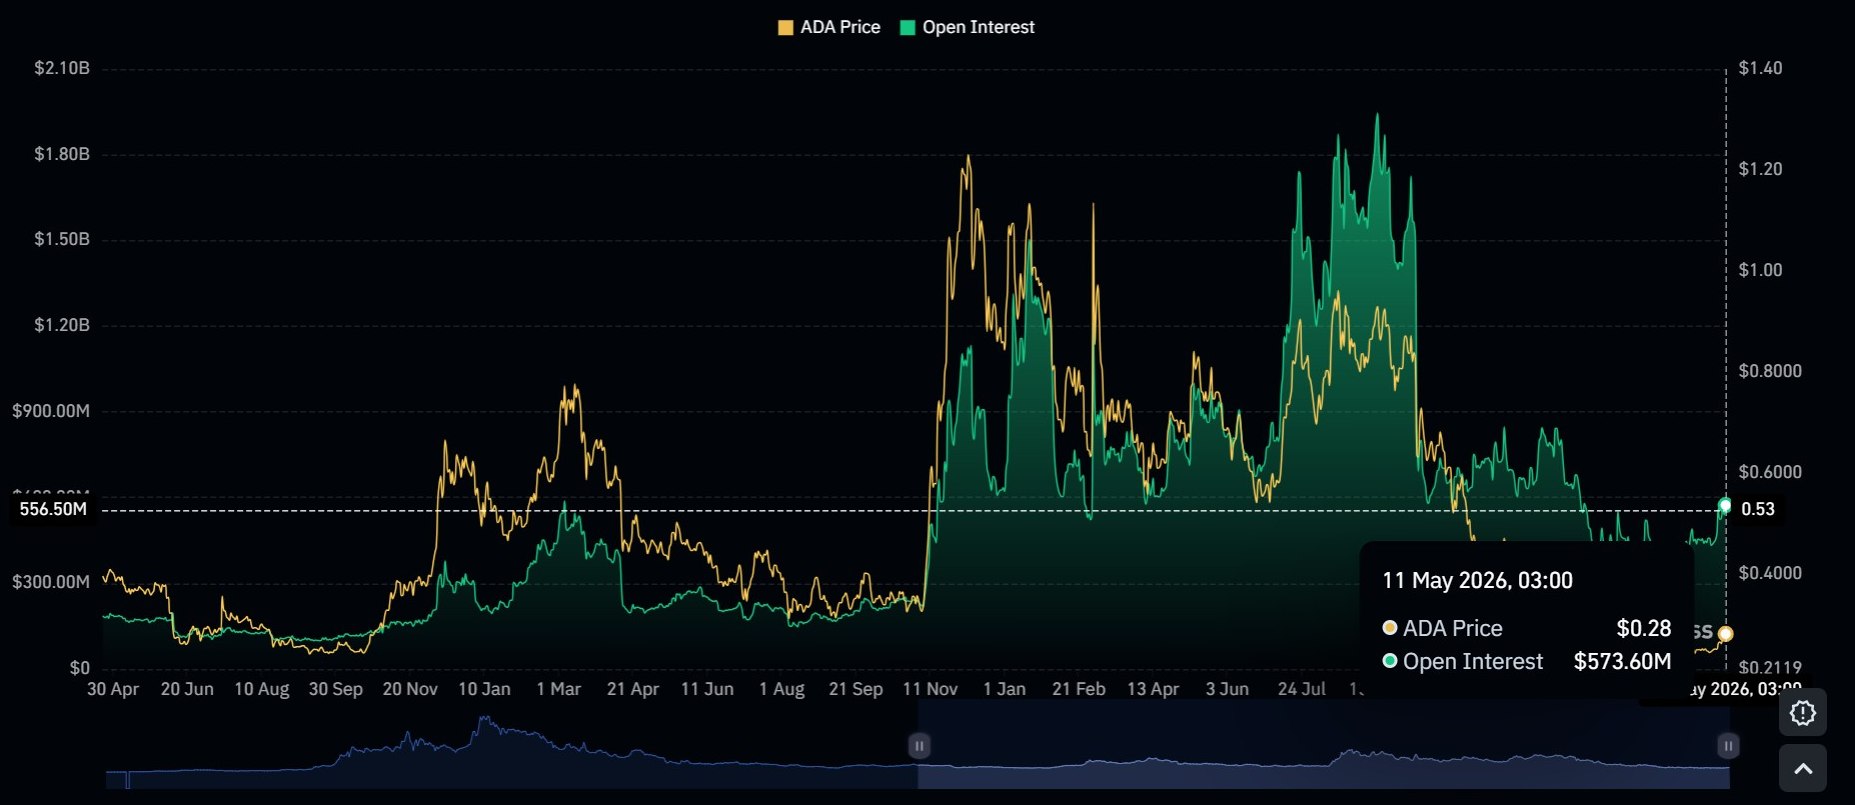1855x805 pixels.
Task: Click the $300.00M left axis label
Action: pyautogui.click(x=51, y=582)
